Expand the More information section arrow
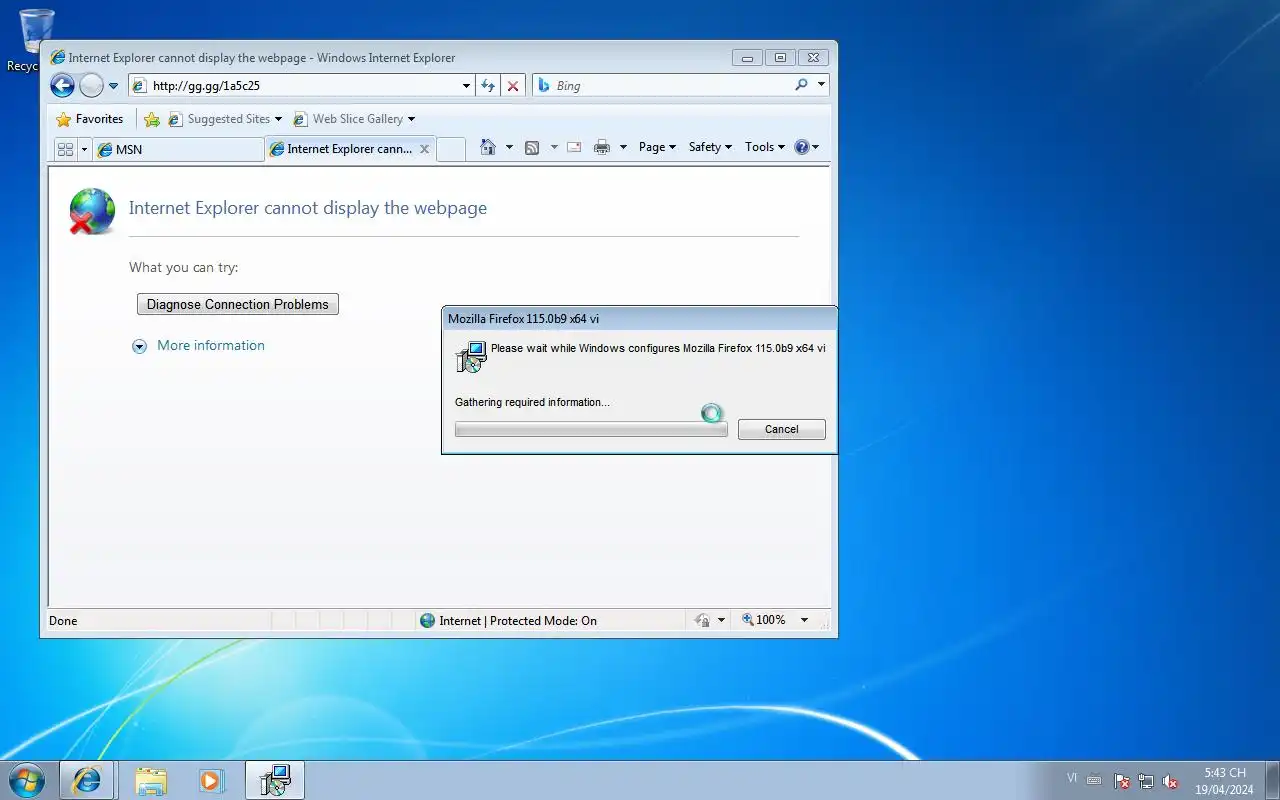This screenshot has height=800, width=1280. pyautogui.click(x=140, y=346)
